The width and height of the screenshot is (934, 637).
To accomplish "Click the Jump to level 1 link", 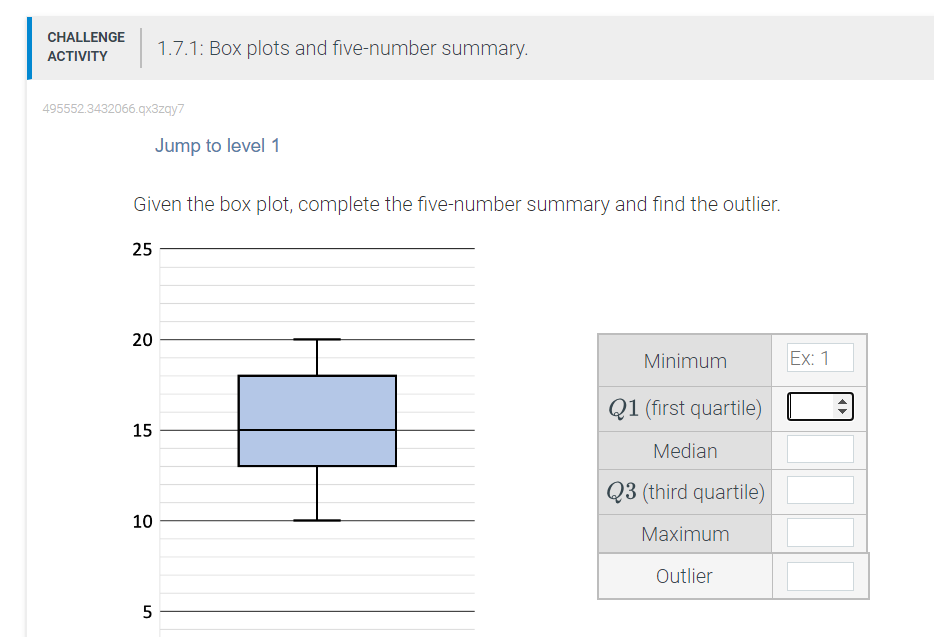I will coord(217,146).
